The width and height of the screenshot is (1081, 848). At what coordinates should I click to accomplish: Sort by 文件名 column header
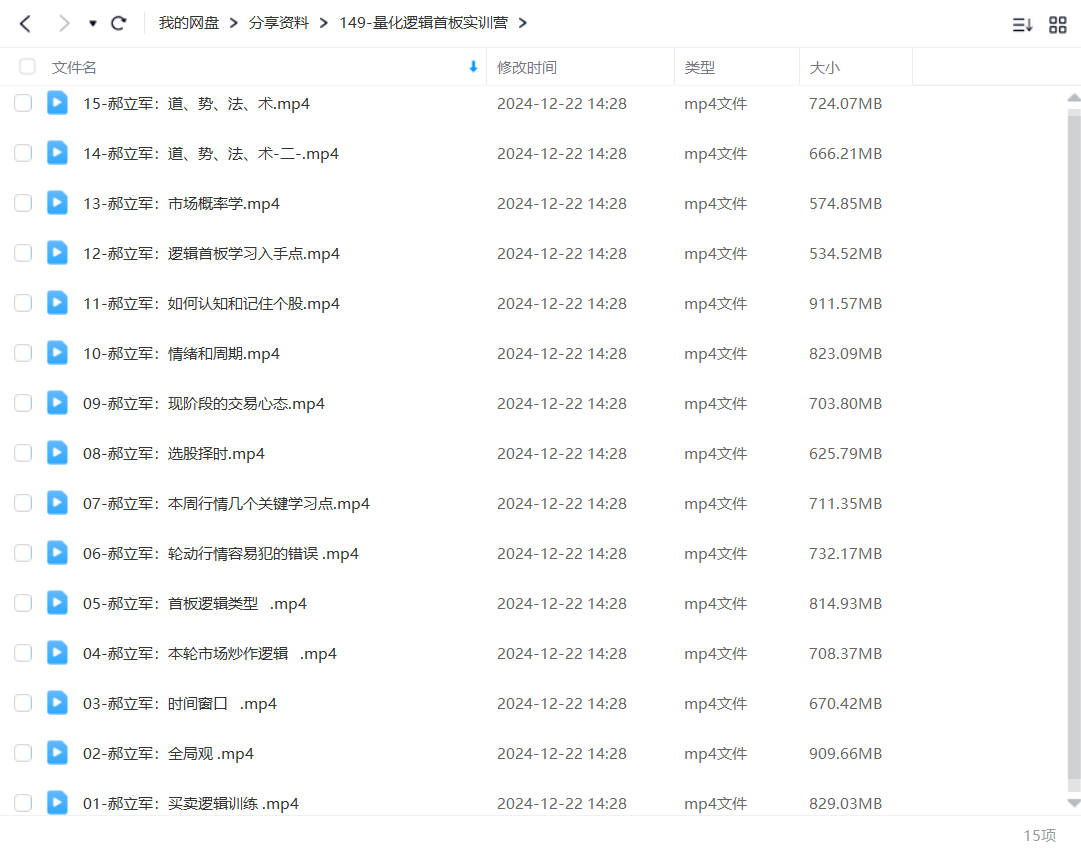coord(74,68)
